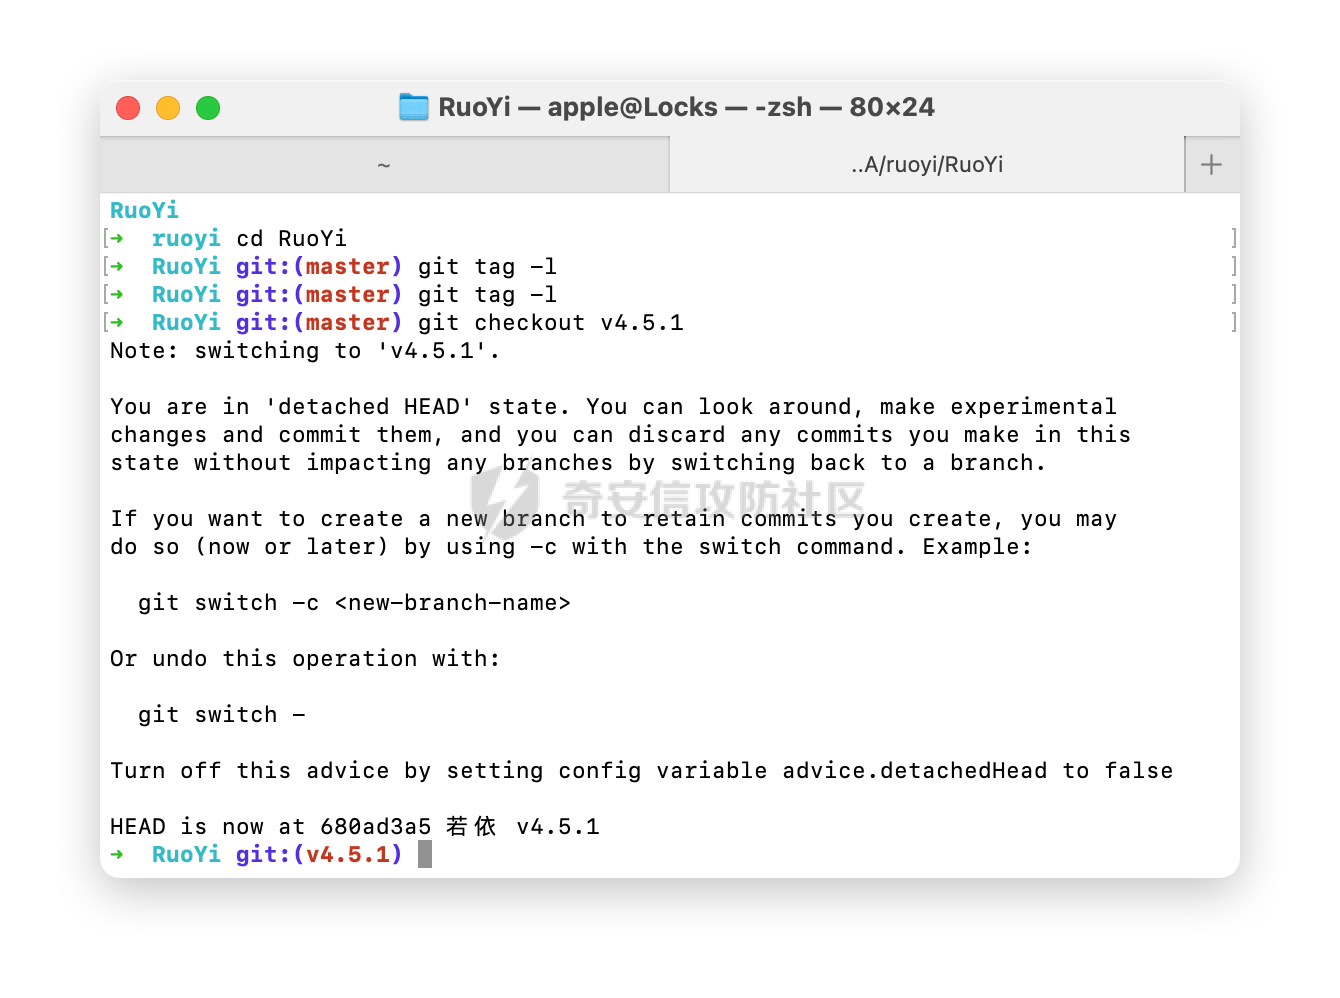Click the 'git checkout v4.5.1' command text
This screenshot has height=998, width=1340.
coord(550,323)
